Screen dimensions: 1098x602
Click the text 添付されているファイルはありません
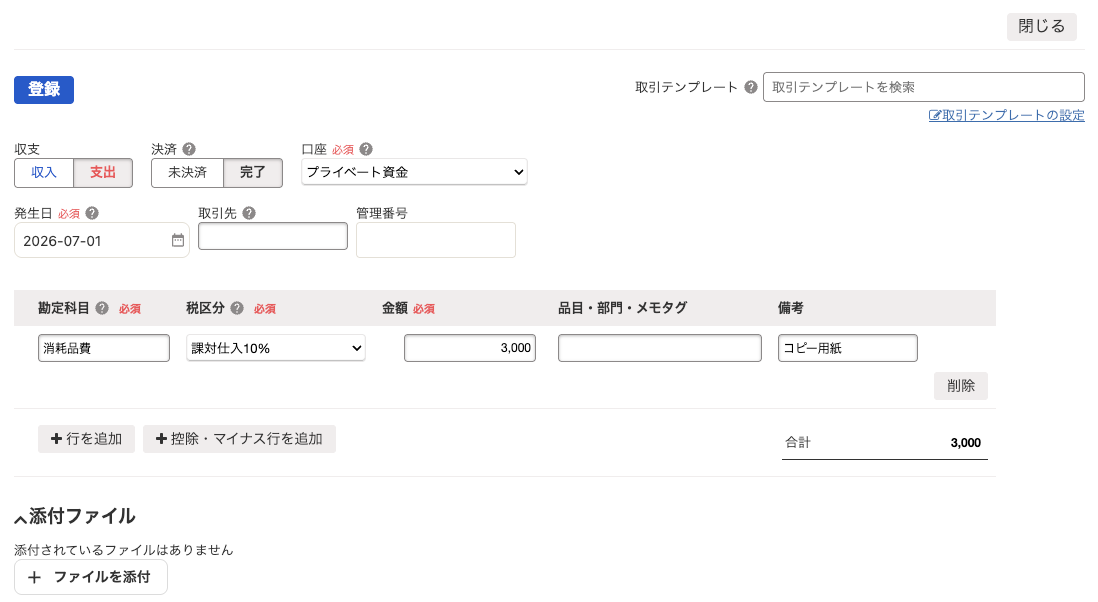[124, 550]
